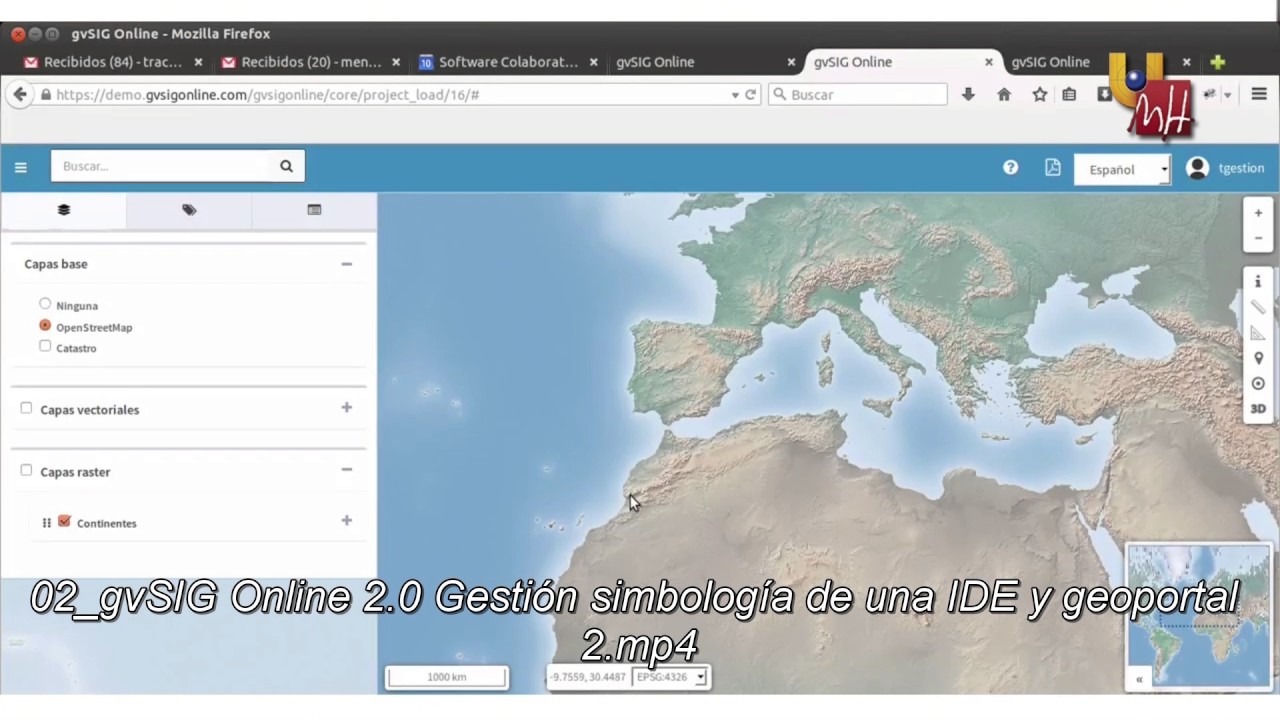Uncheck the Continentes layer
1280x720 pixels.
tap(64, 521)
